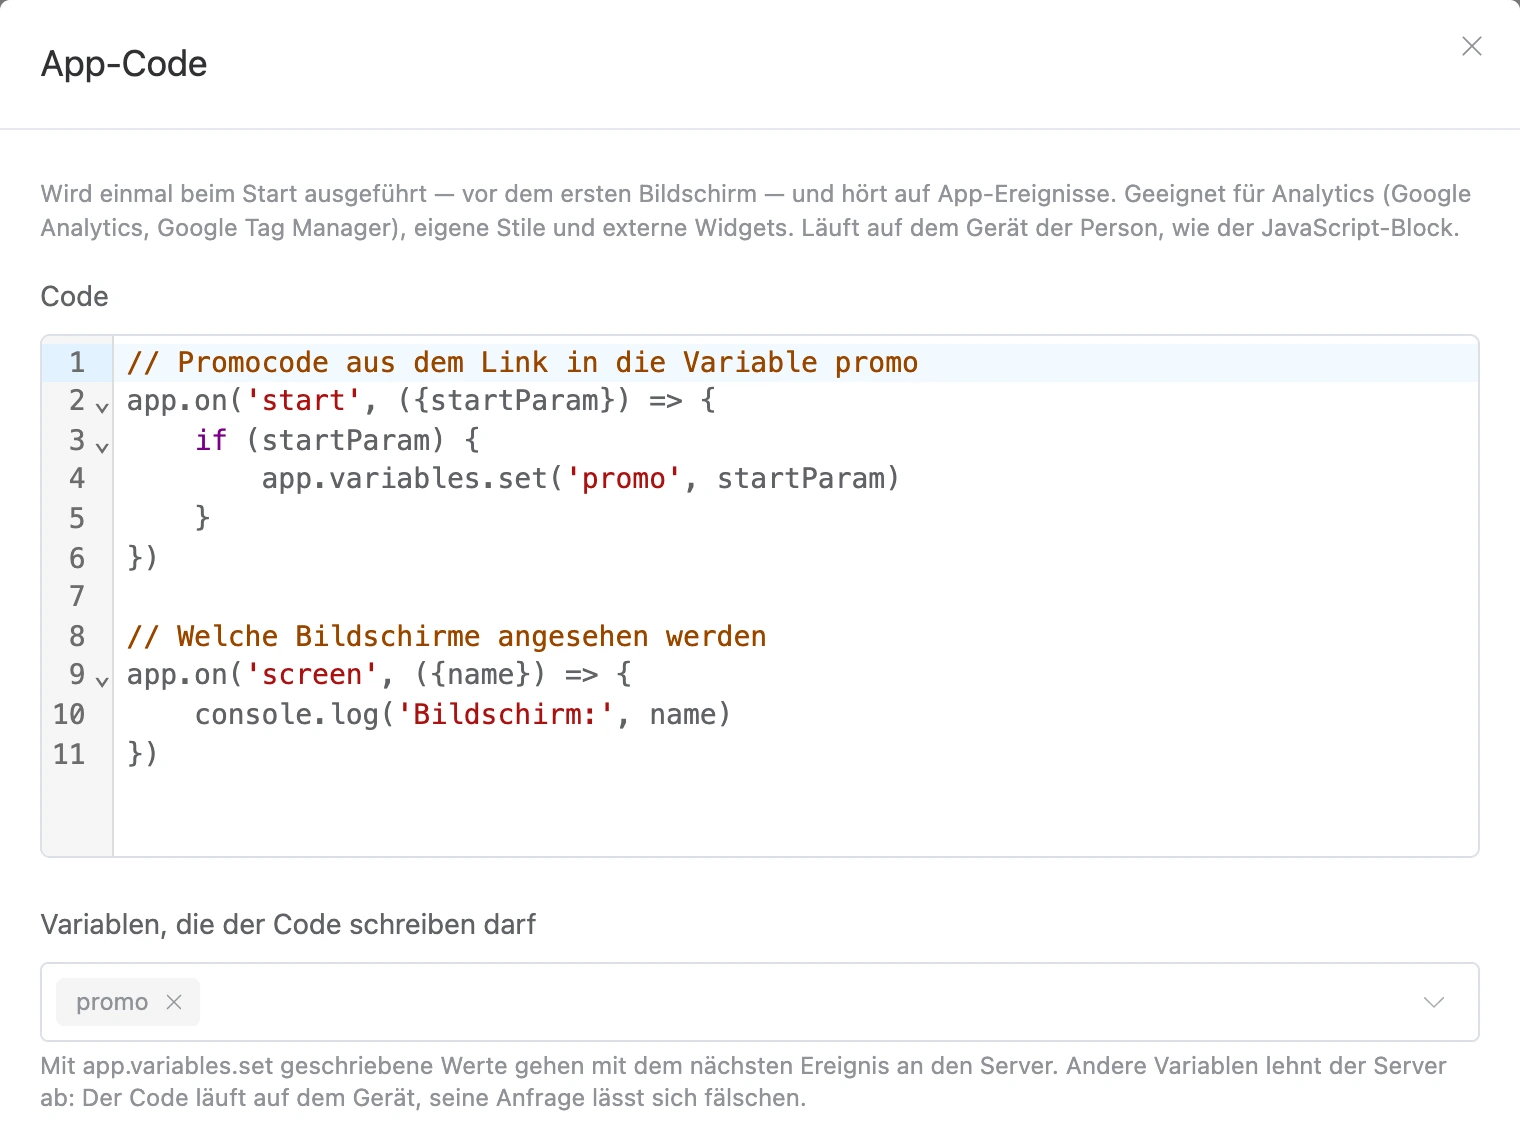Click line number 1 in gutter
The height and width of the screenshot is (1146, 1520).
pos(77,362)
